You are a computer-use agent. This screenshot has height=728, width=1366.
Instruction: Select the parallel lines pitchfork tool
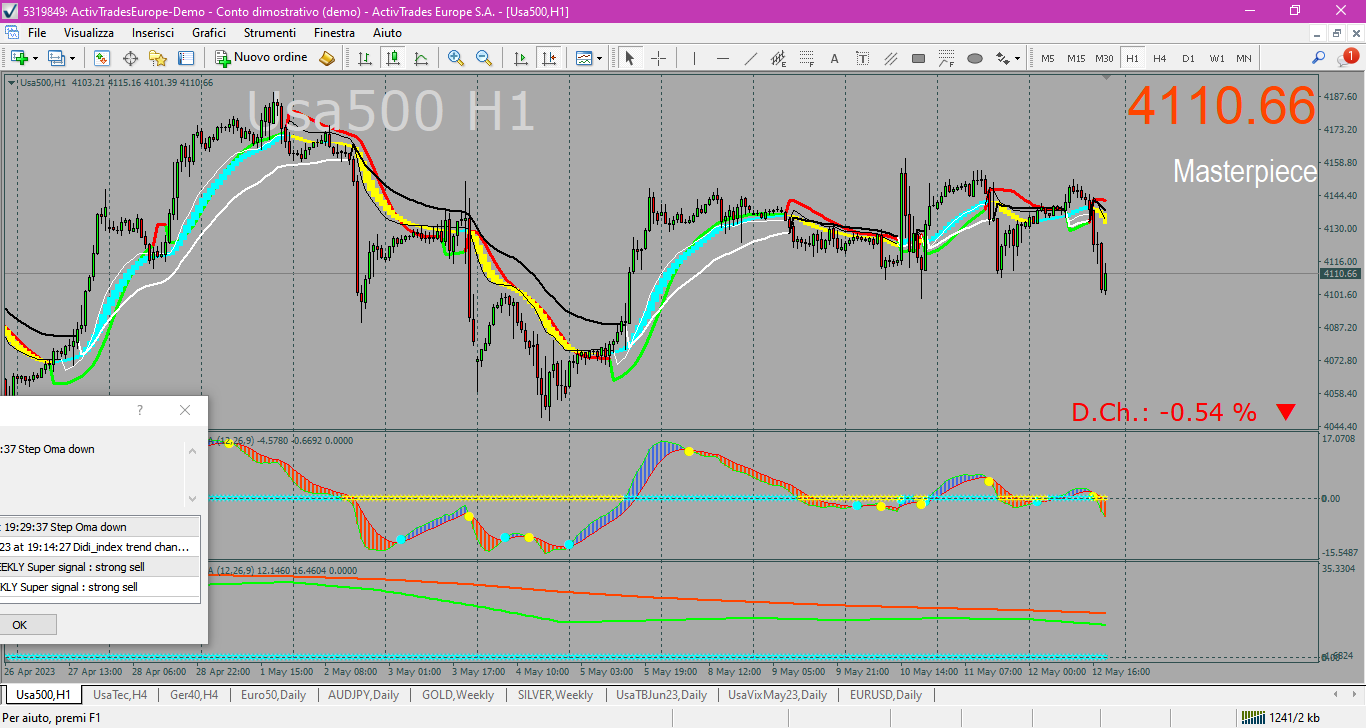(x=890, y=58)
